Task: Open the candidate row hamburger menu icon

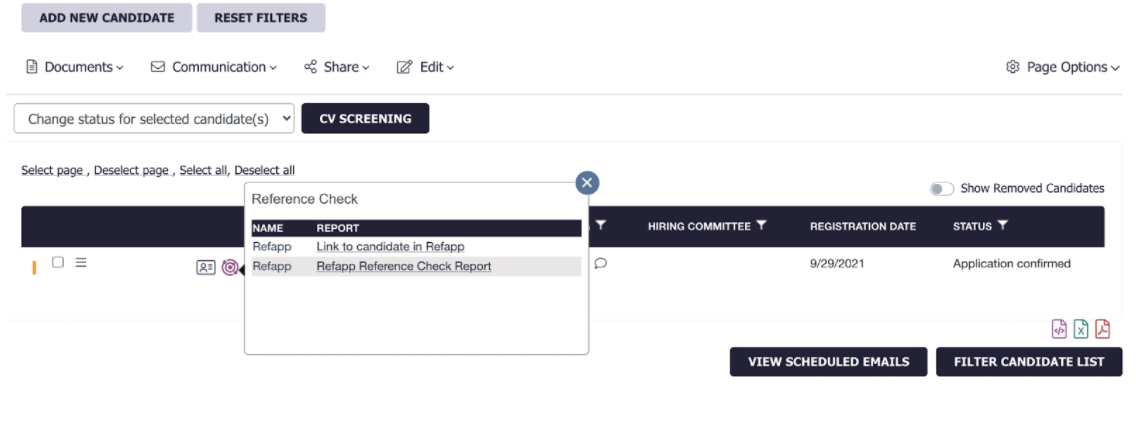Action: [x=81, y=262]
